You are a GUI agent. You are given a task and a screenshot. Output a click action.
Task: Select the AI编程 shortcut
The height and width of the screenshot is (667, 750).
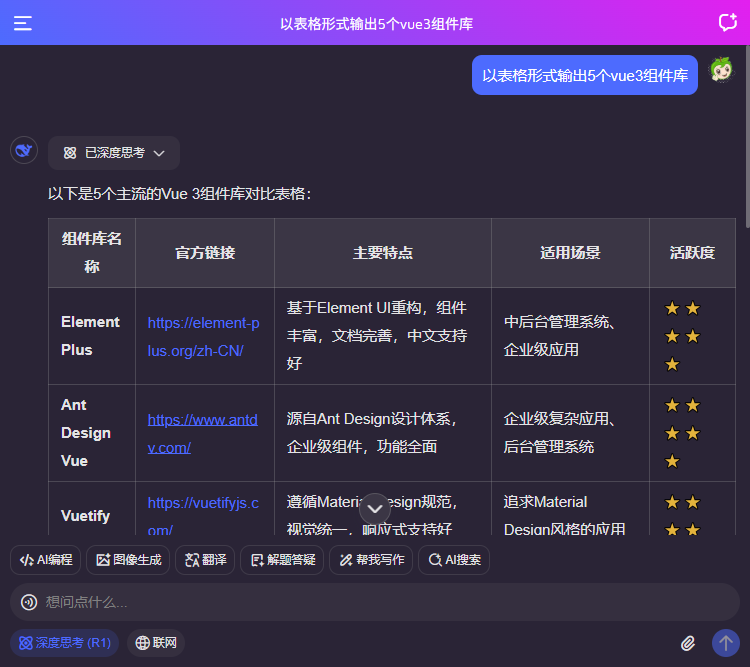pos(45,560)
